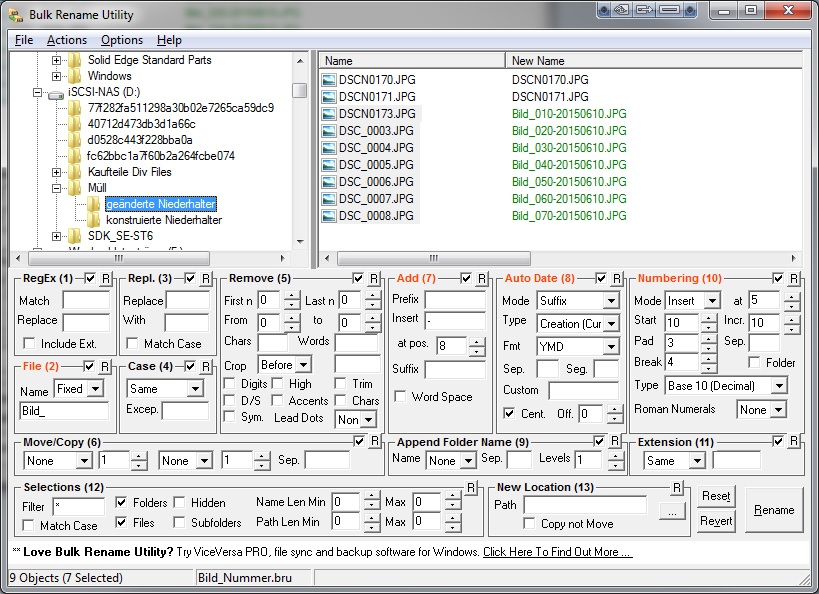This screenshot has width=819, height=594.
Task: Click the file icon next to DSC_0005.JPG
Action: tap(329, 165)
